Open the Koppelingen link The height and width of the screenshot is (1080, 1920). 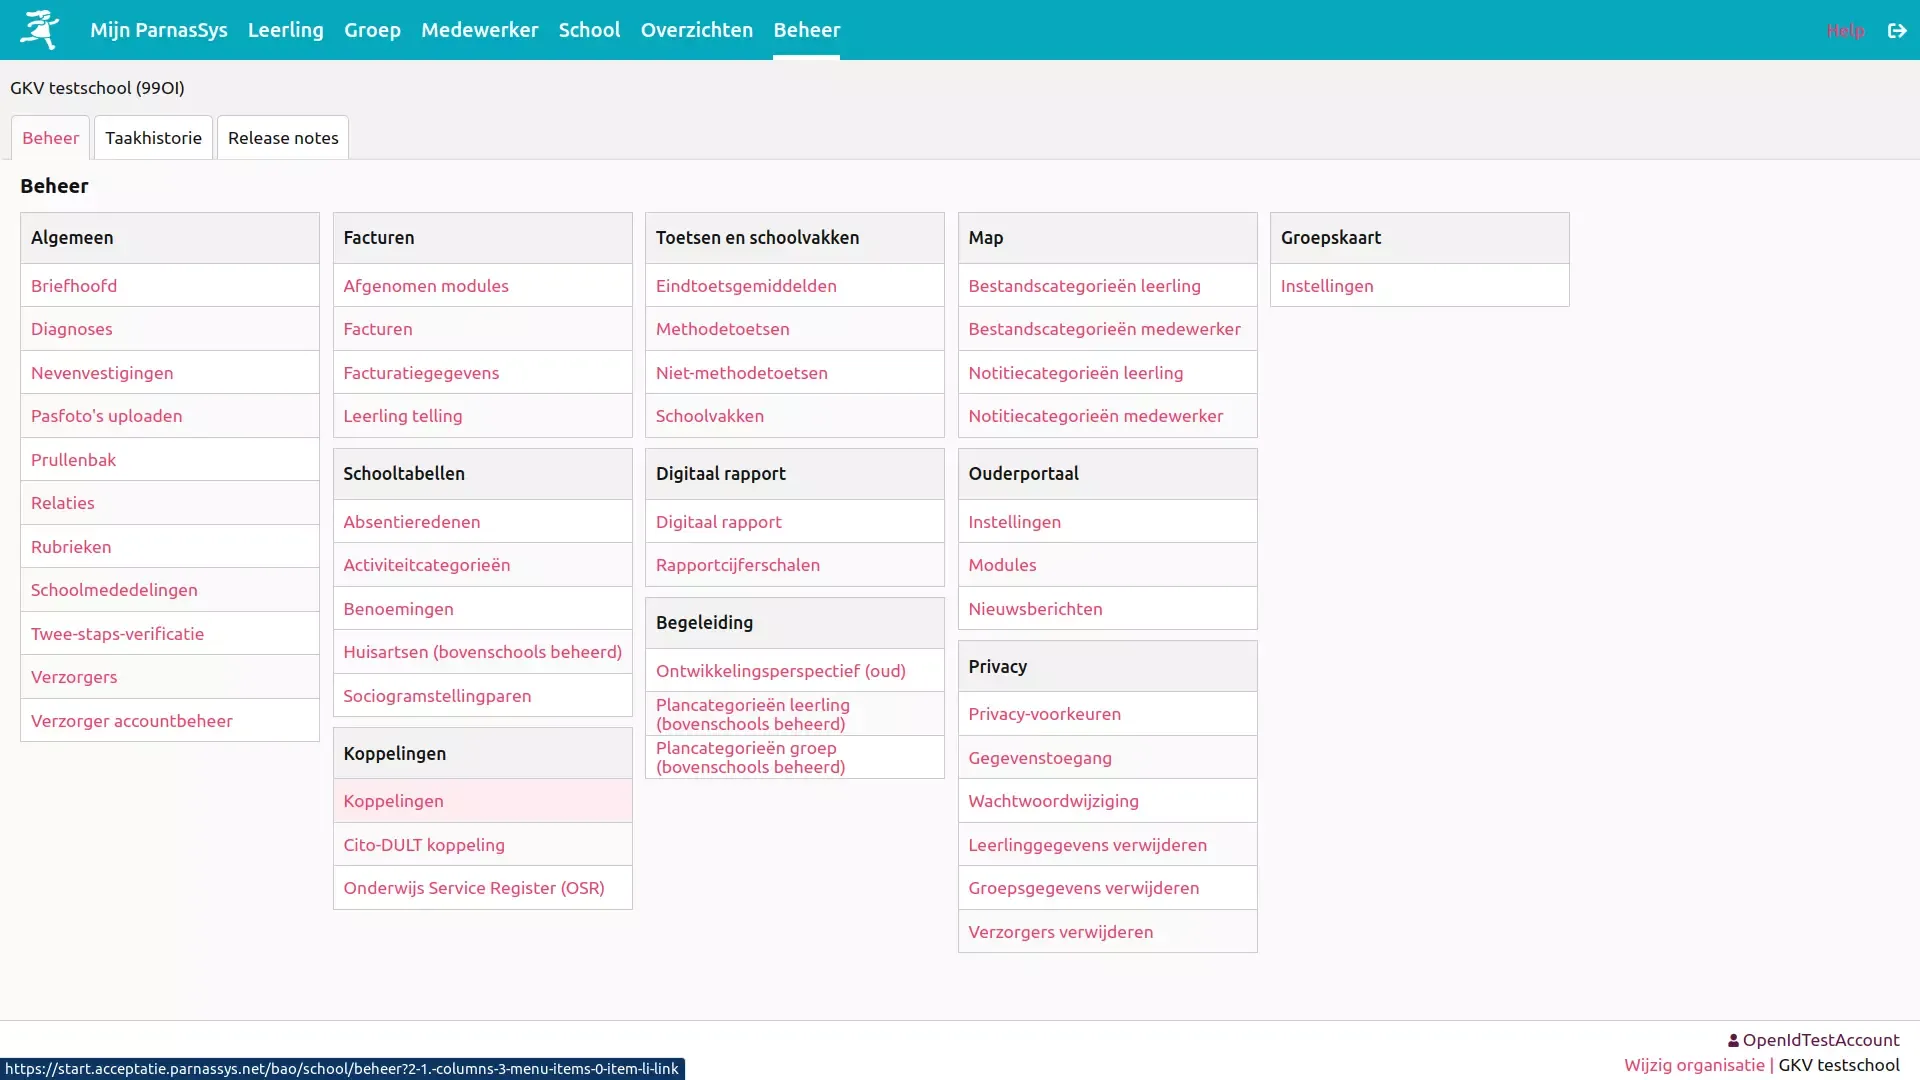coord(393,801)
